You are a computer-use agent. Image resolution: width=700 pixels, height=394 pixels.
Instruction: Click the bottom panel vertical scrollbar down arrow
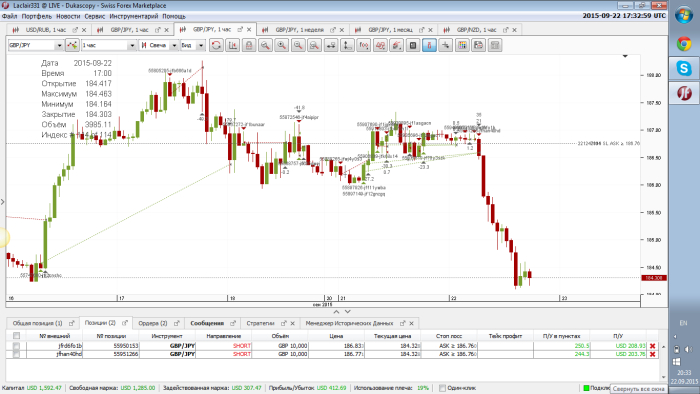[x=664, y=377]
